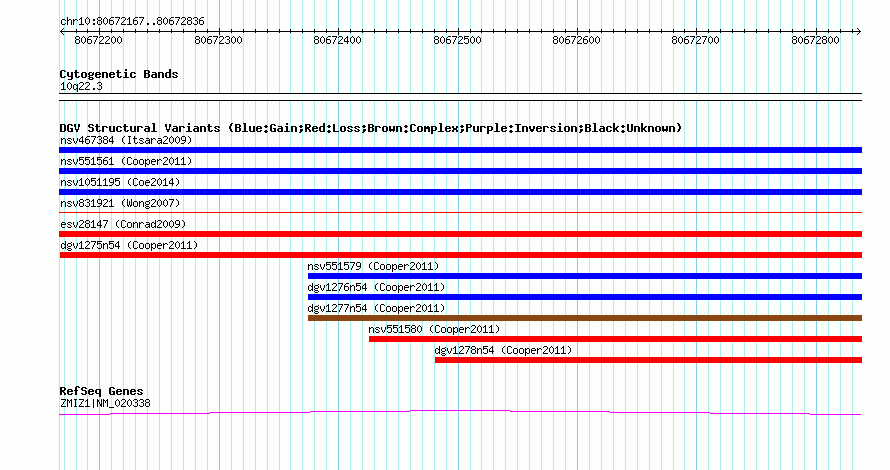Click the red dgv1278n54 loss bar
The width and height of the screenshot is (890, 470).
pos(648,360)
